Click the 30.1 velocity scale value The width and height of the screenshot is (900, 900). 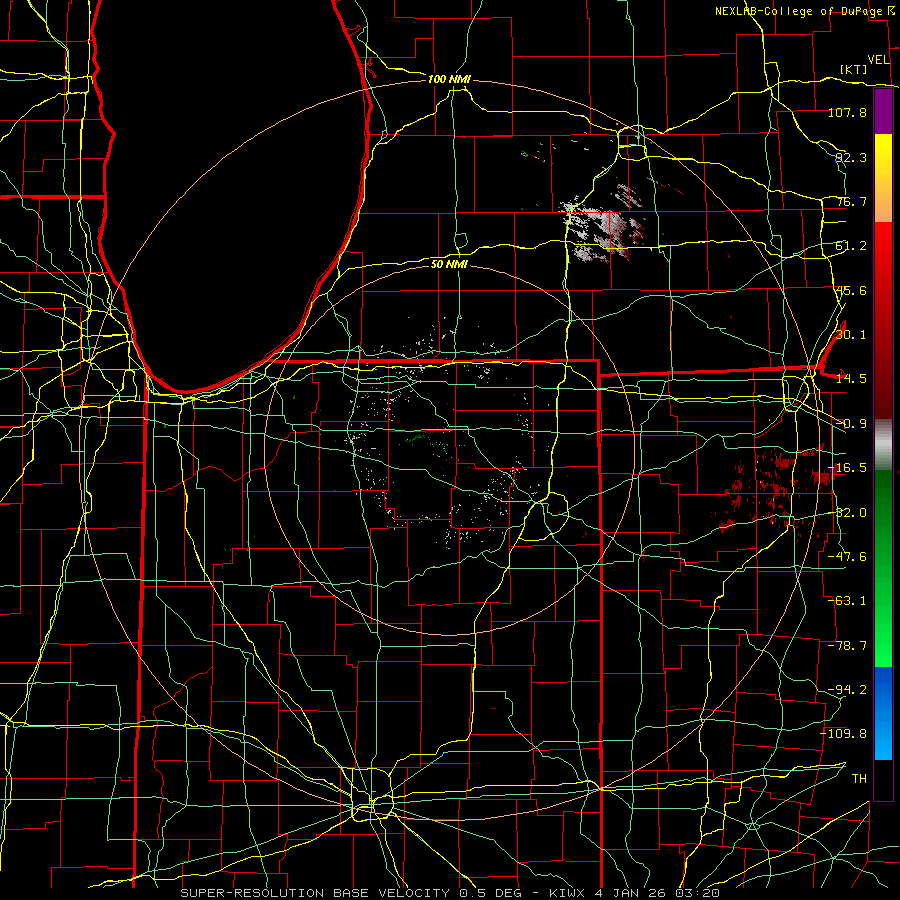851,335
